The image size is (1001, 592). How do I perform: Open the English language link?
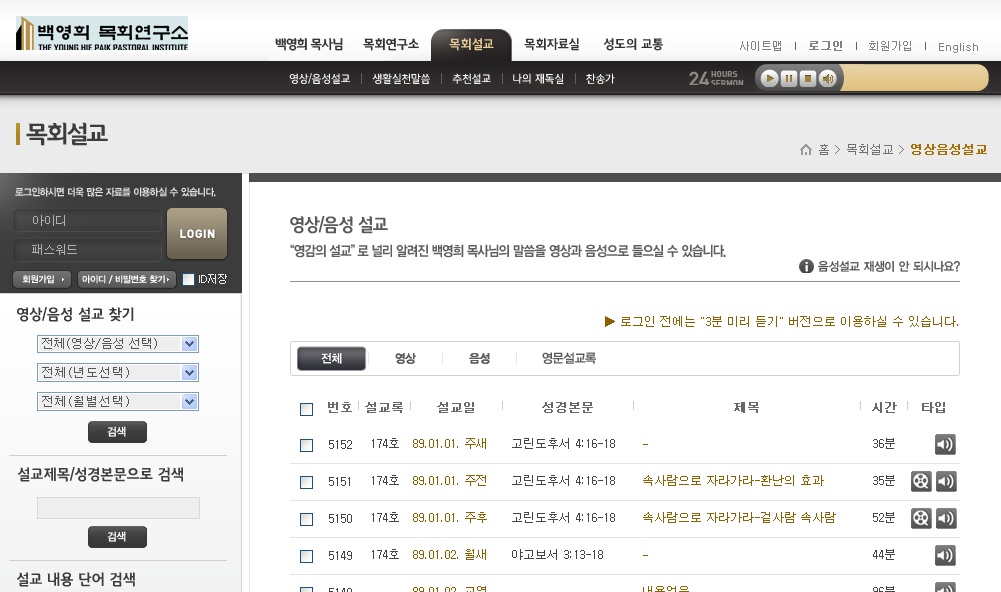957,47
